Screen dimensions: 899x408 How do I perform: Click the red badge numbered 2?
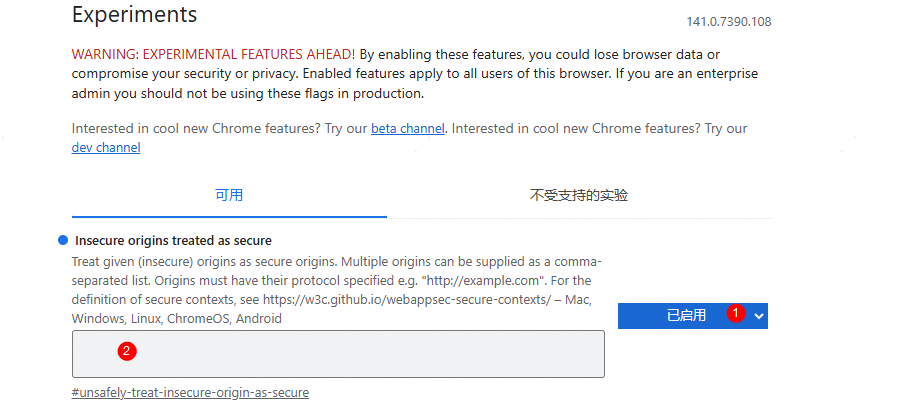click(126, 351)
